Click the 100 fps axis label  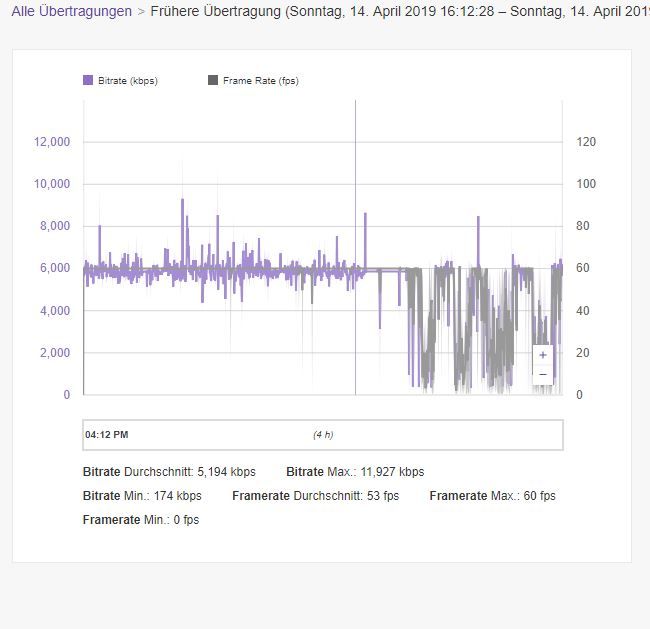click(586, 184)
